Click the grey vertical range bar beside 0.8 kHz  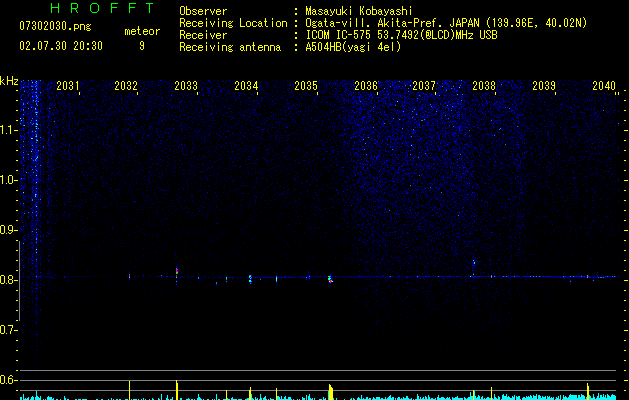click(x=19, y=281)
